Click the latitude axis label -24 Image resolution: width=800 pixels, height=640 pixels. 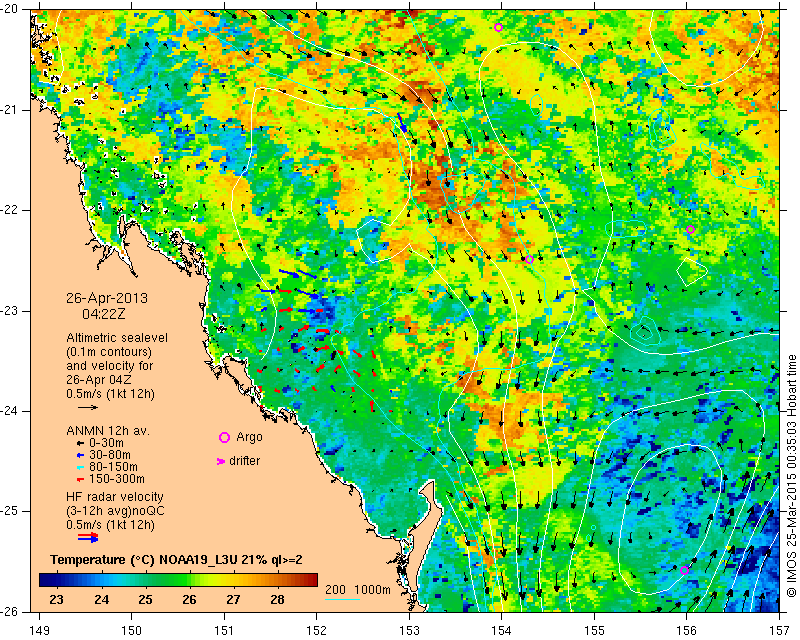[11, 411]
